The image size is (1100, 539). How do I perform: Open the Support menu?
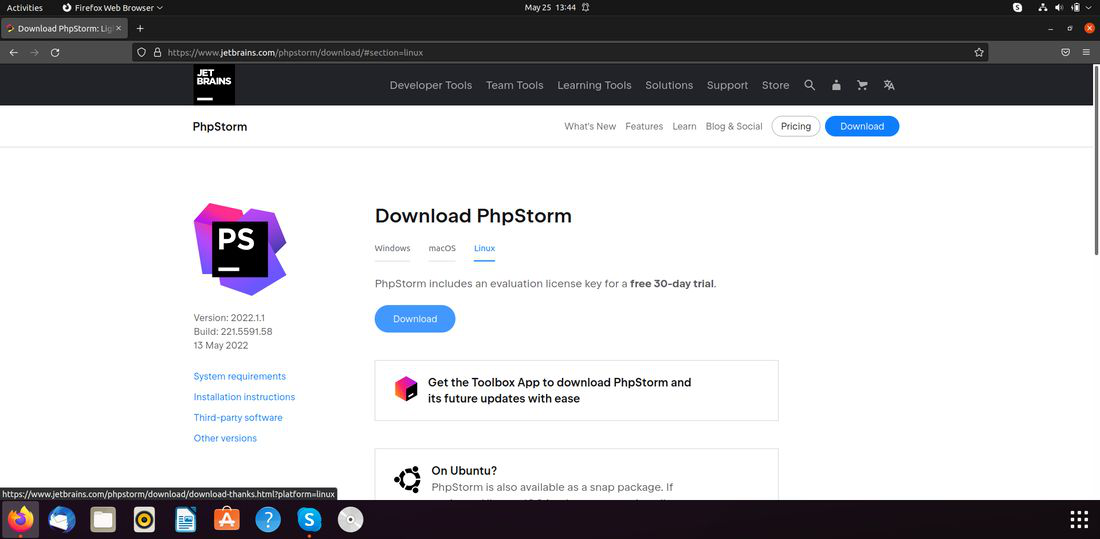click(727, 85)
